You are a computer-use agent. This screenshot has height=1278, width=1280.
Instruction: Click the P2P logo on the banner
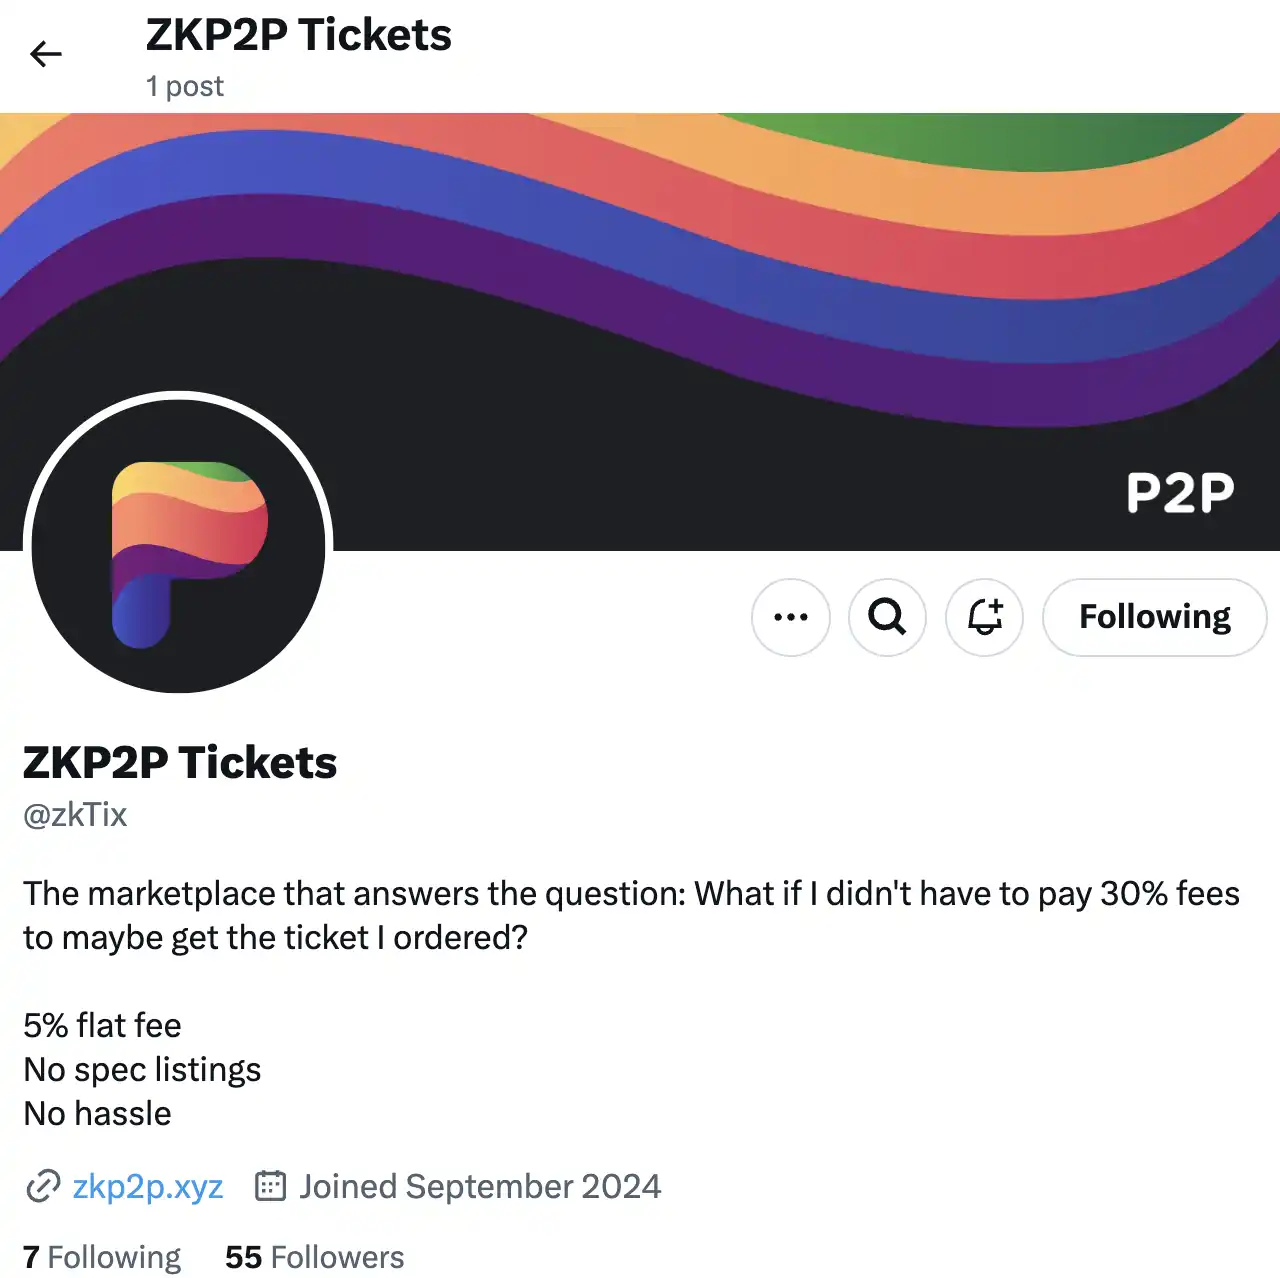pyautogui.click(x=1180, y=492)
